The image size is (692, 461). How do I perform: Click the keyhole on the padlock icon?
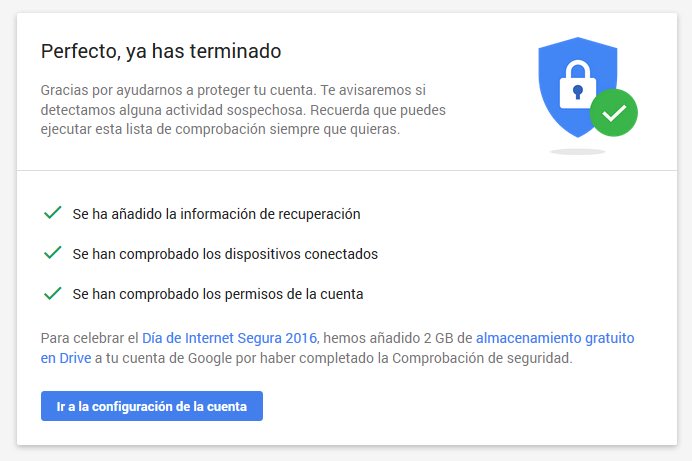click(x=578, y=92)
